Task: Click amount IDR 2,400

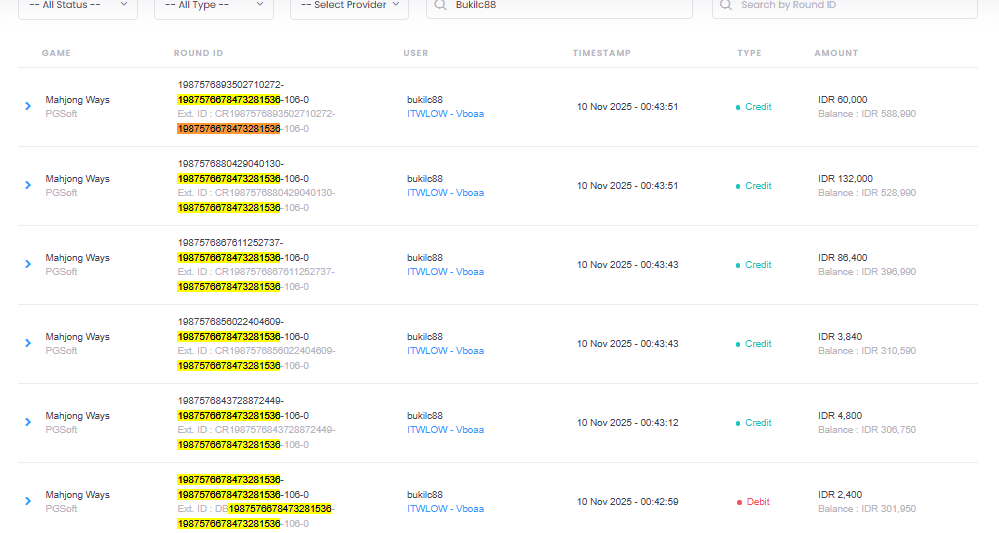Action: click(x=840, y=495)
